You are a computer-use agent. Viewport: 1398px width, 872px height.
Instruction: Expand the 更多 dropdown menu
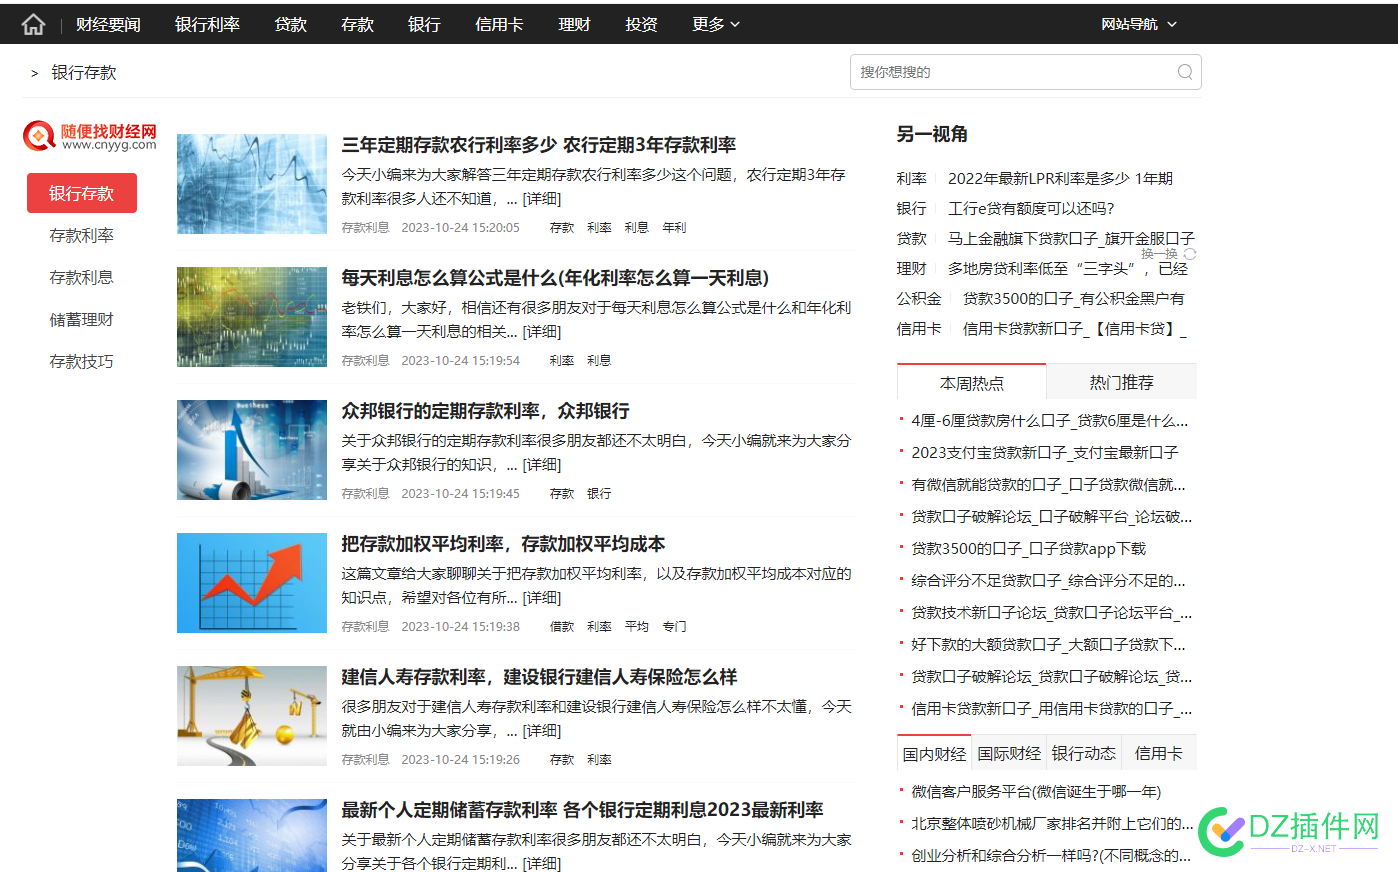click(x=716, y=24)
